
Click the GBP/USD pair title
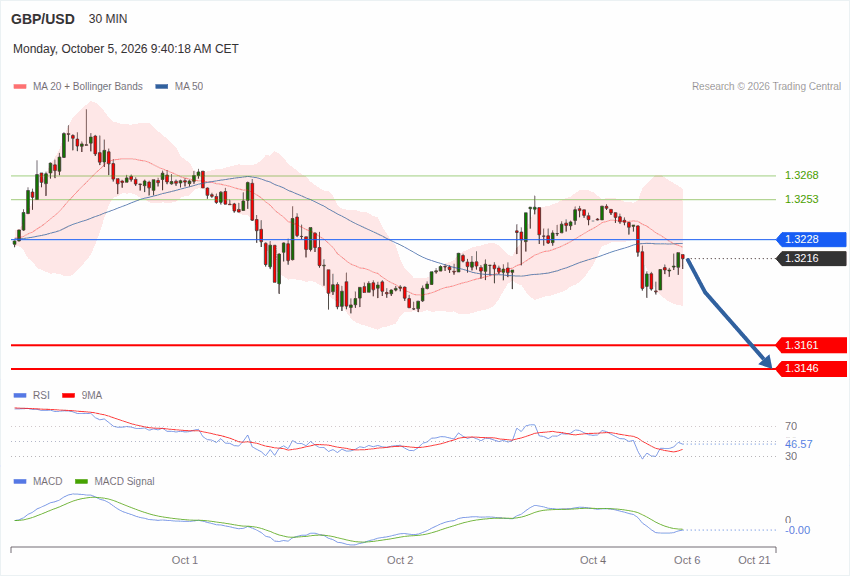point(43,20)
